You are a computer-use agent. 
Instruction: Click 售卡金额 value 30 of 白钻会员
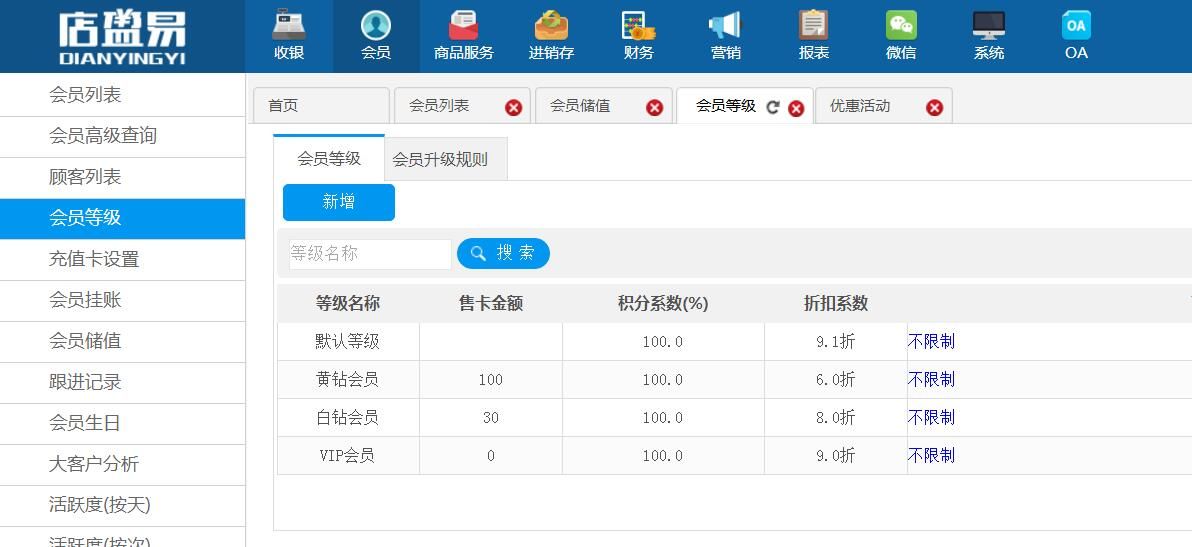[491, 418]
